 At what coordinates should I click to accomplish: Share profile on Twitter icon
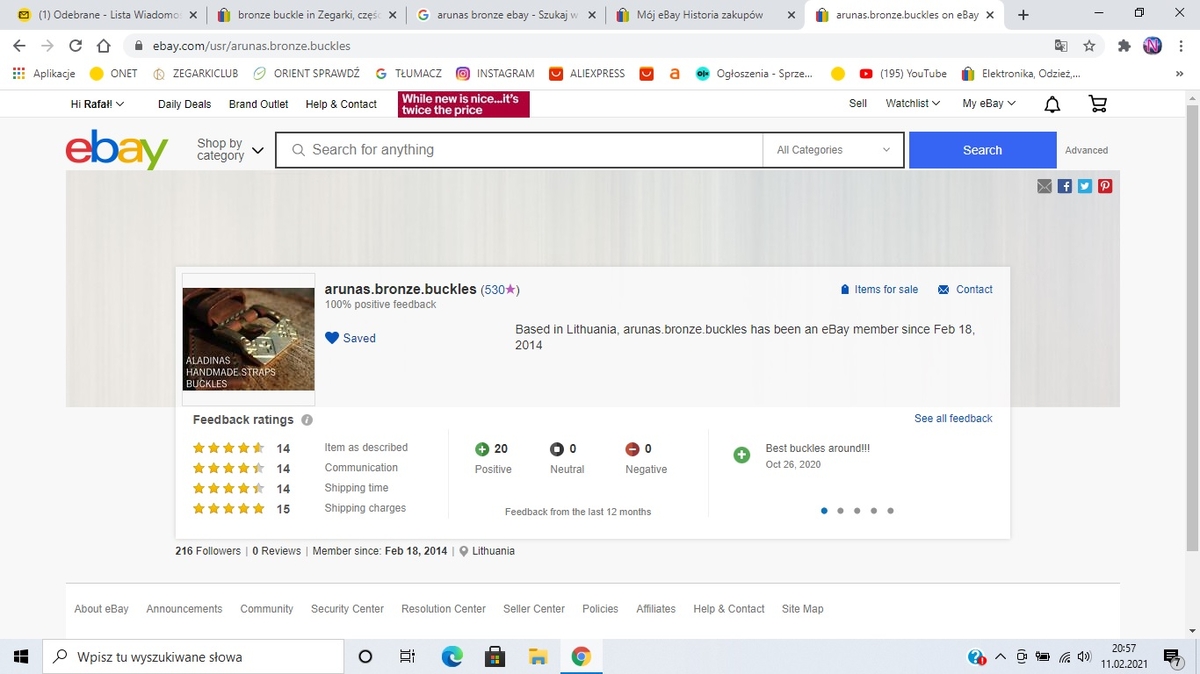click(1085, 186)
